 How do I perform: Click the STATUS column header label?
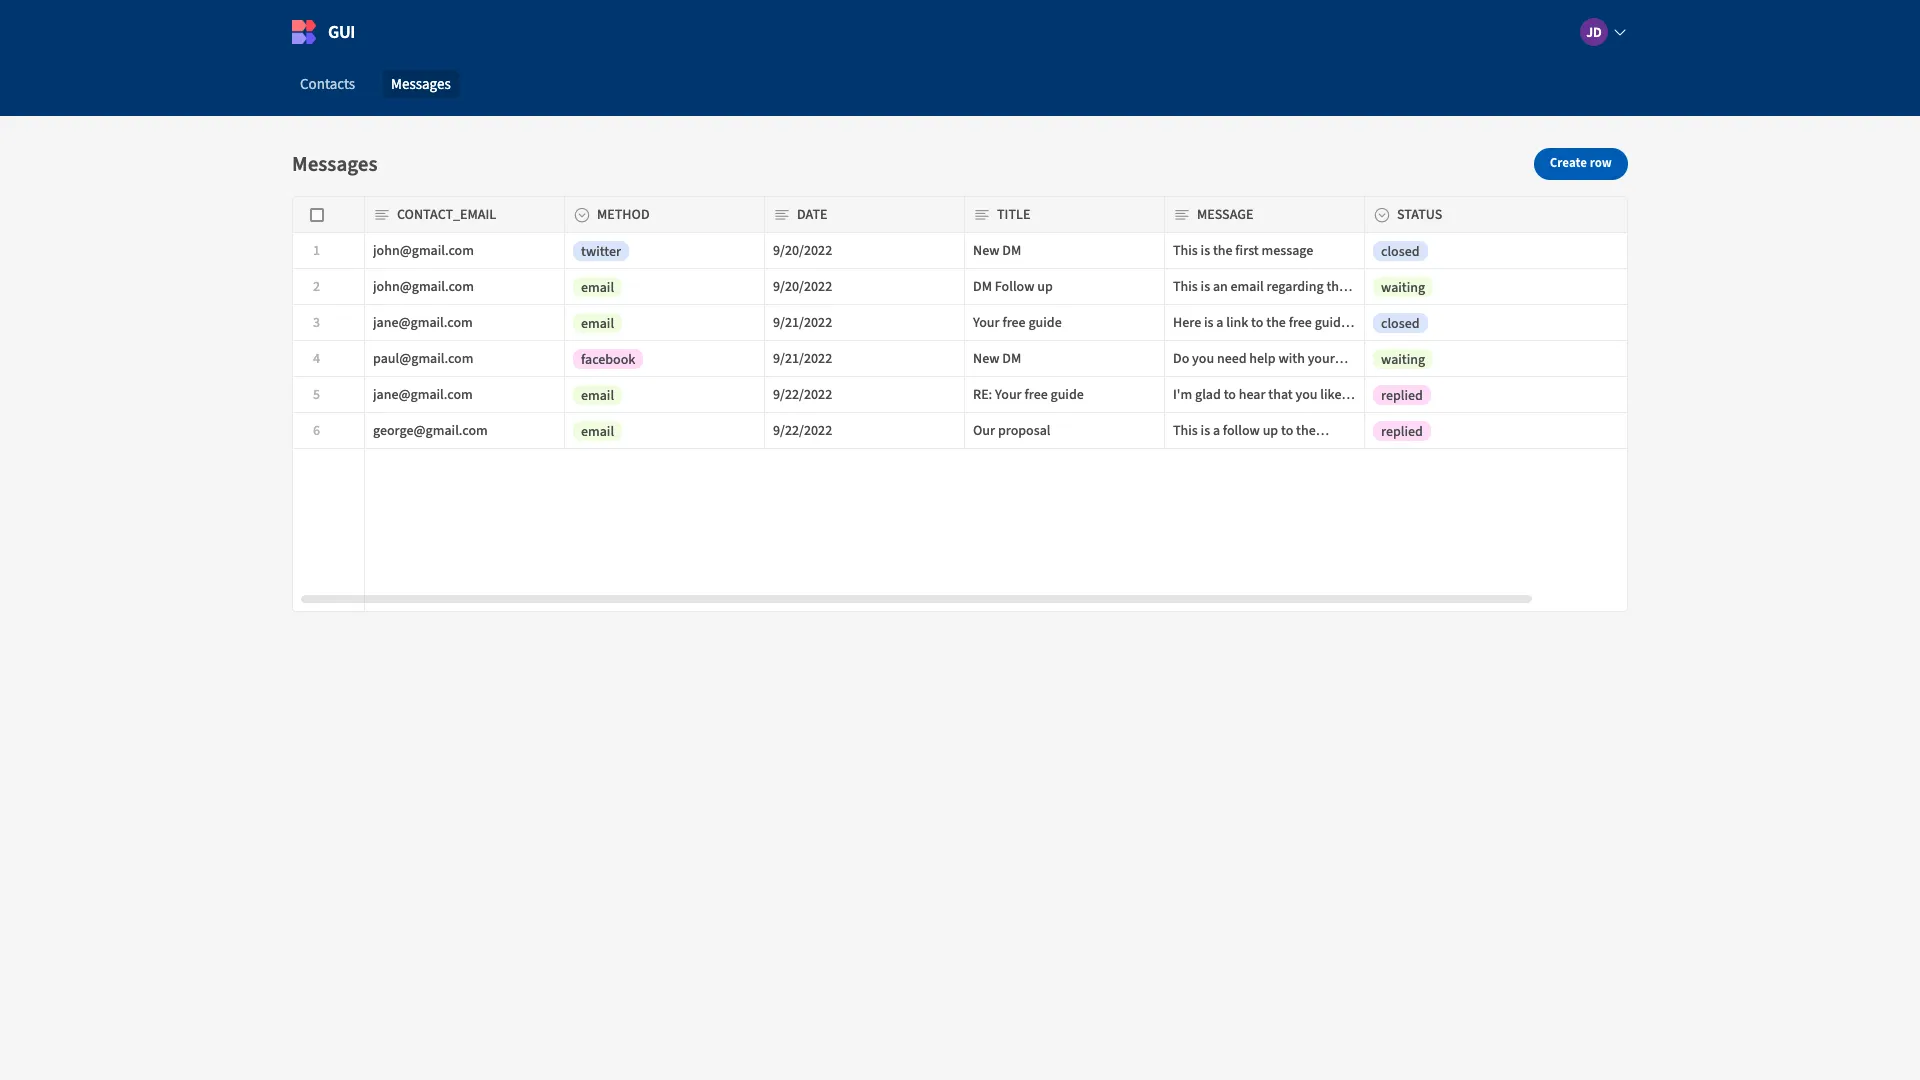point(1419,215)
